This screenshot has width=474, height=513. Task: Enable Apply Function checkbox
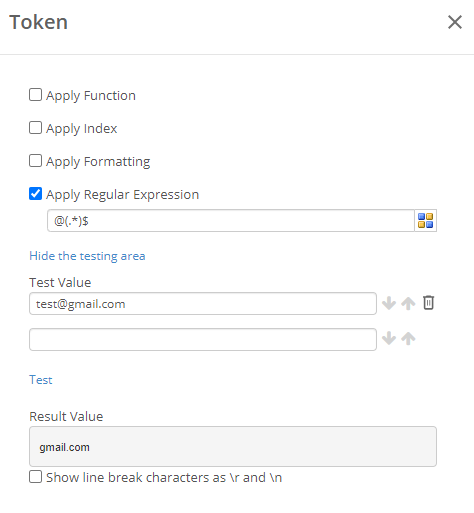35,95
